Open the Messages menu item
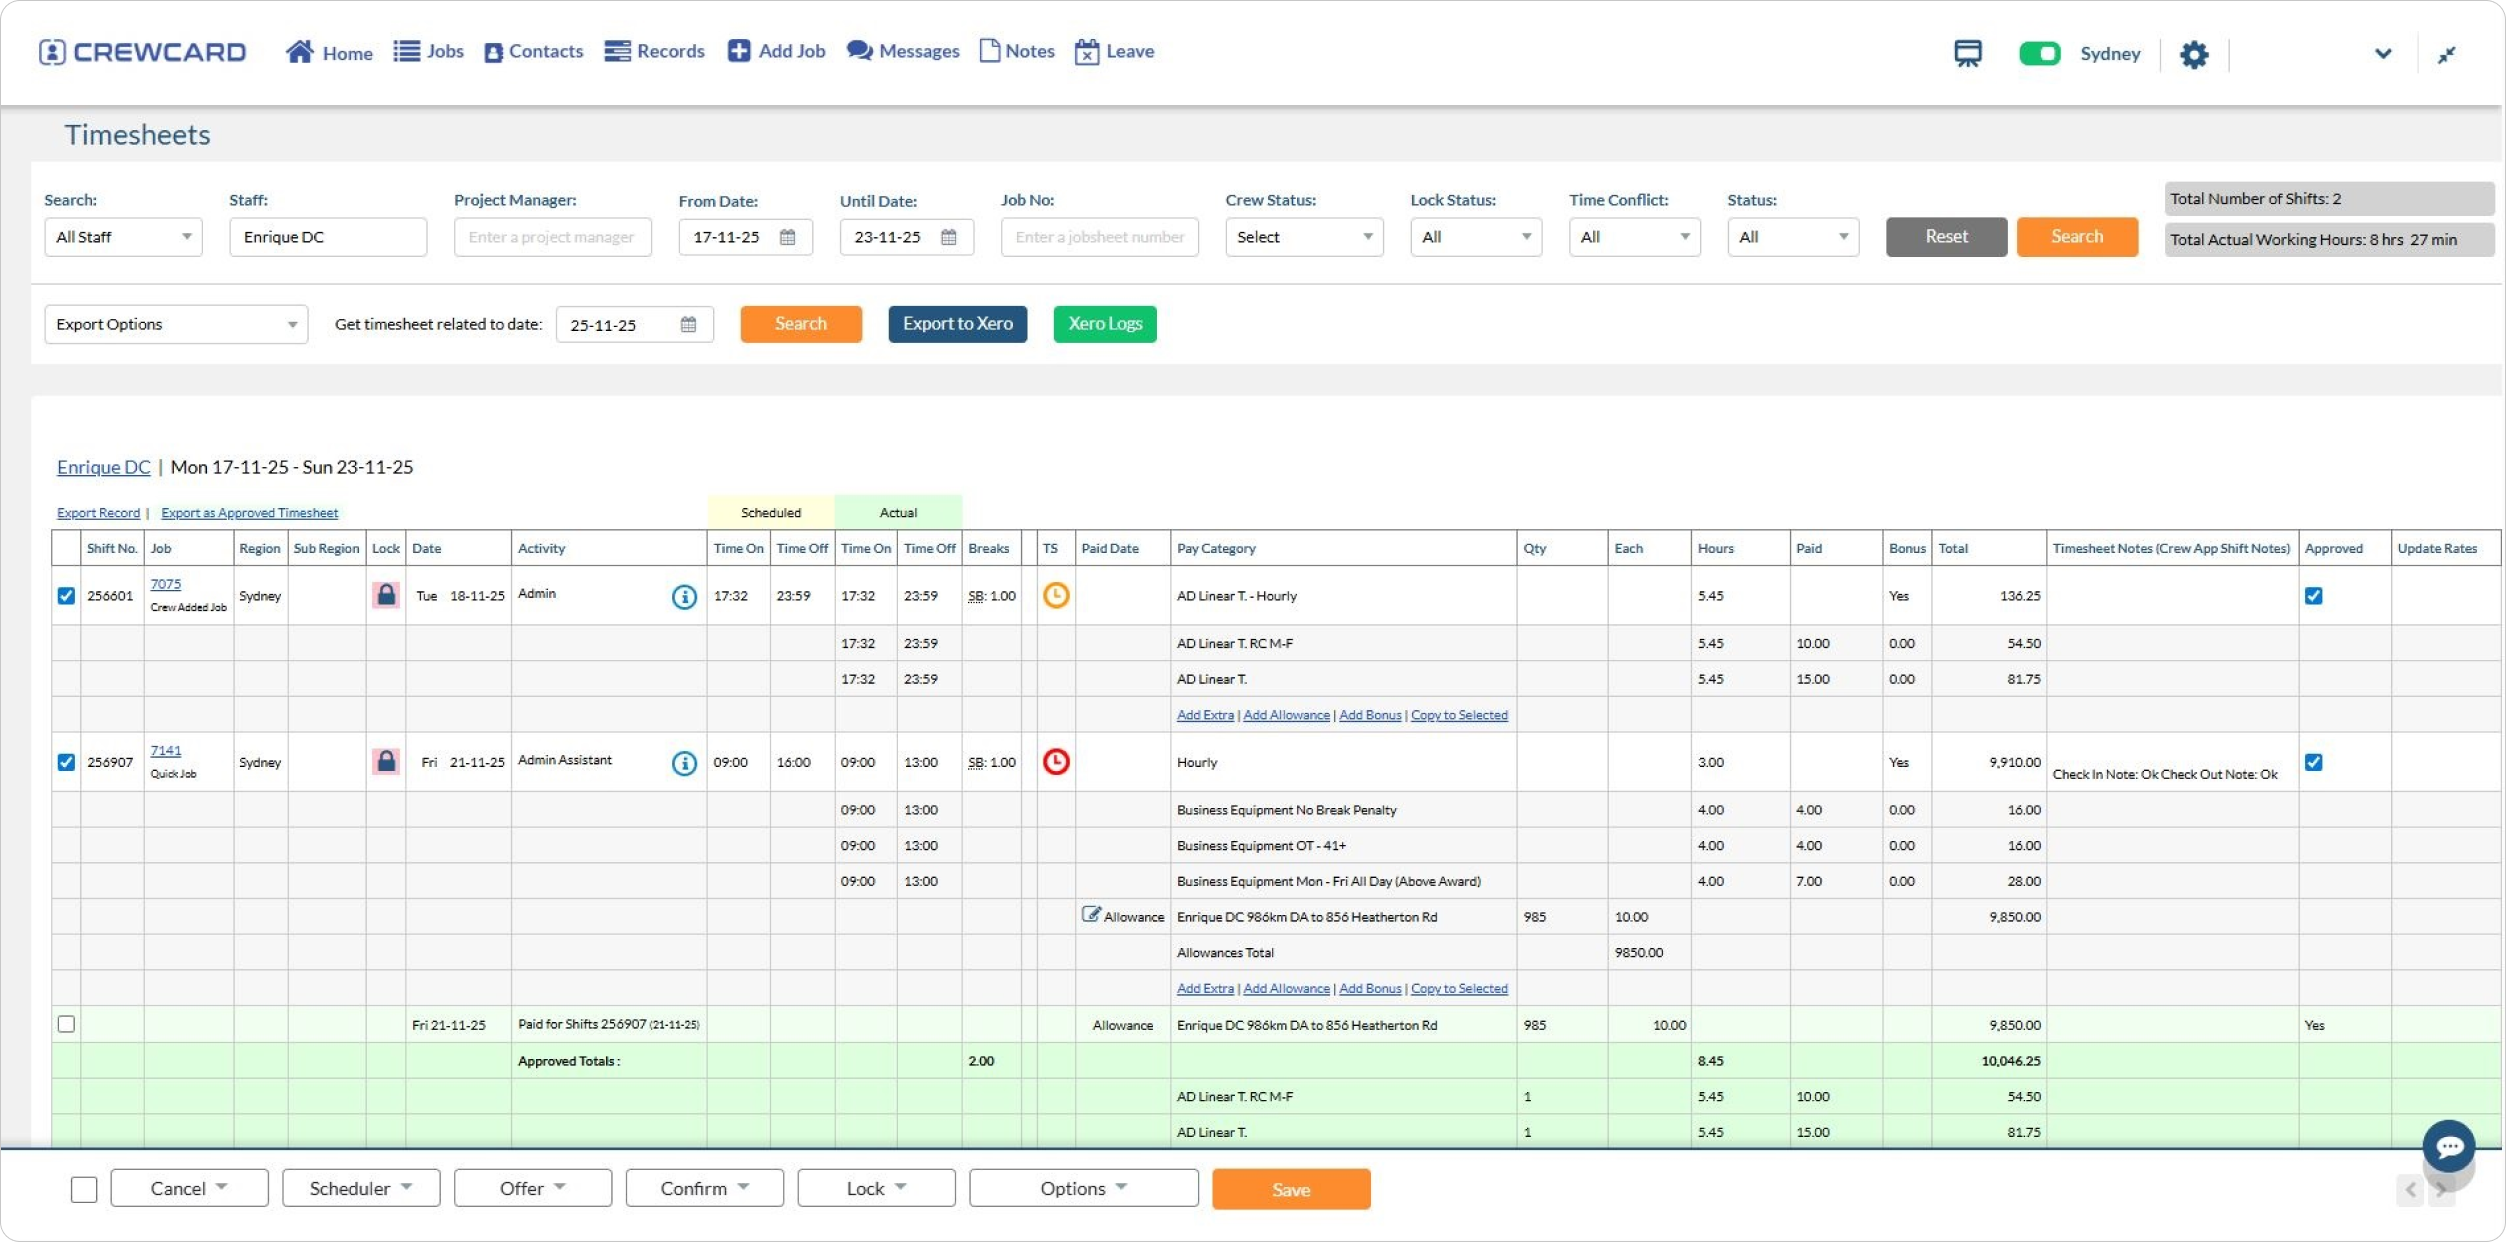This screenshot has width=2506, height=1242. [903, 52]
